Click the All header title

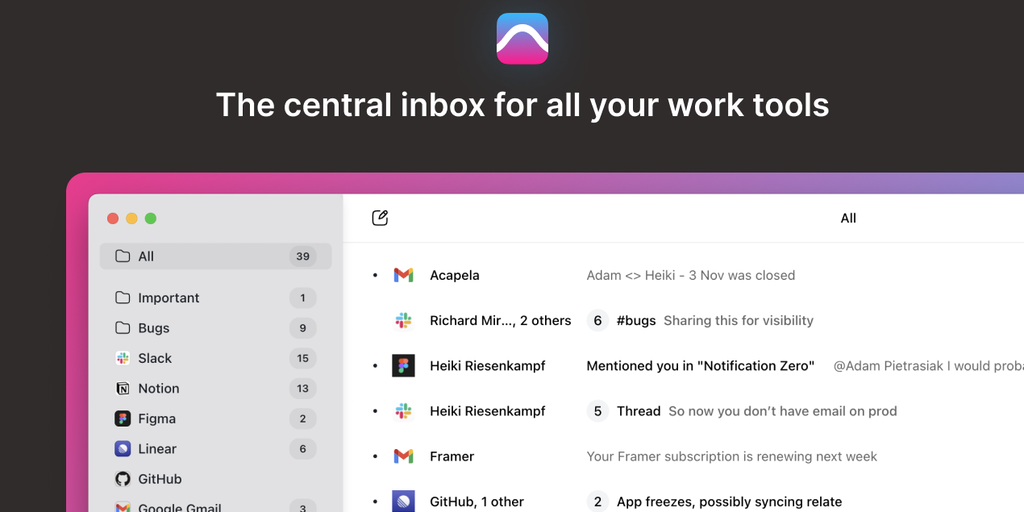848,218
